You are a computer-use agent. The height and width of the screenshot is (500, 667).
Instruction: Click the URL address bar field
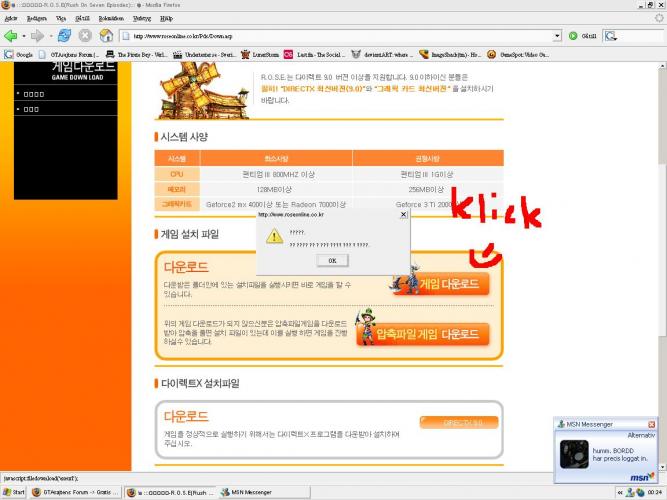342,36
